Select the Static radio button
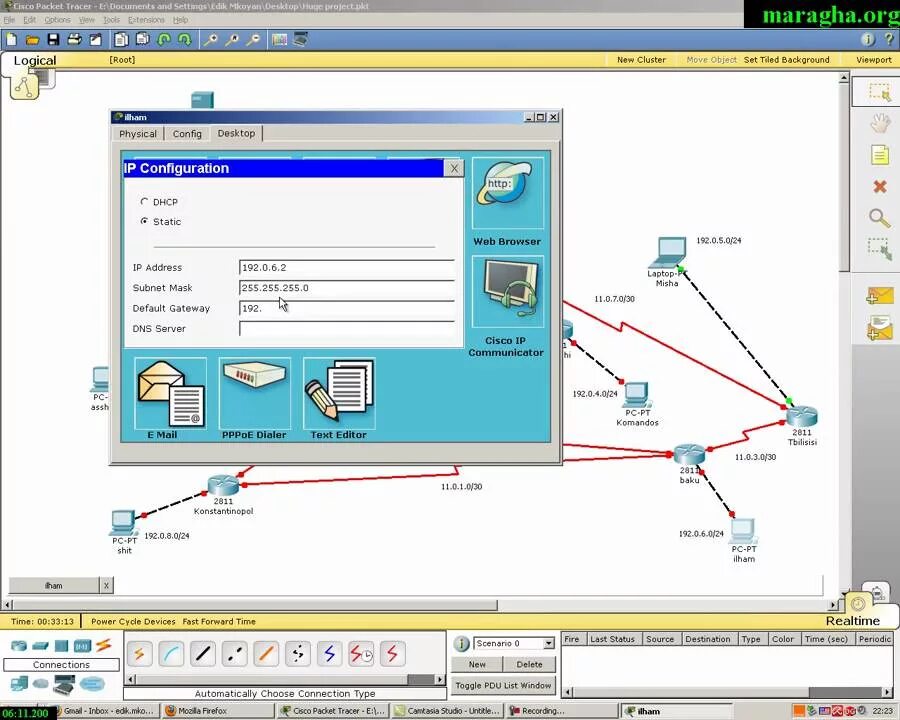 (144, 221)
